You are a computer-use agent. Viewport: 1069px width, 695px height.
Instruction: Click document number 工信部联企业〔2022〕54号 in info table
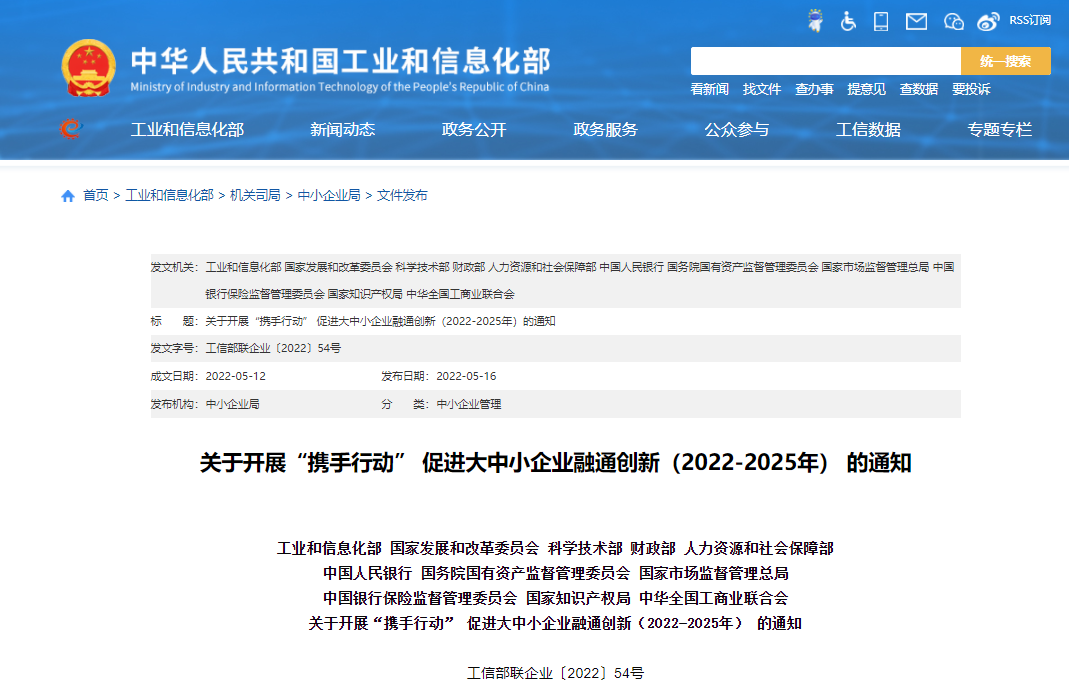pyautogui.click(x=273, y=349)
